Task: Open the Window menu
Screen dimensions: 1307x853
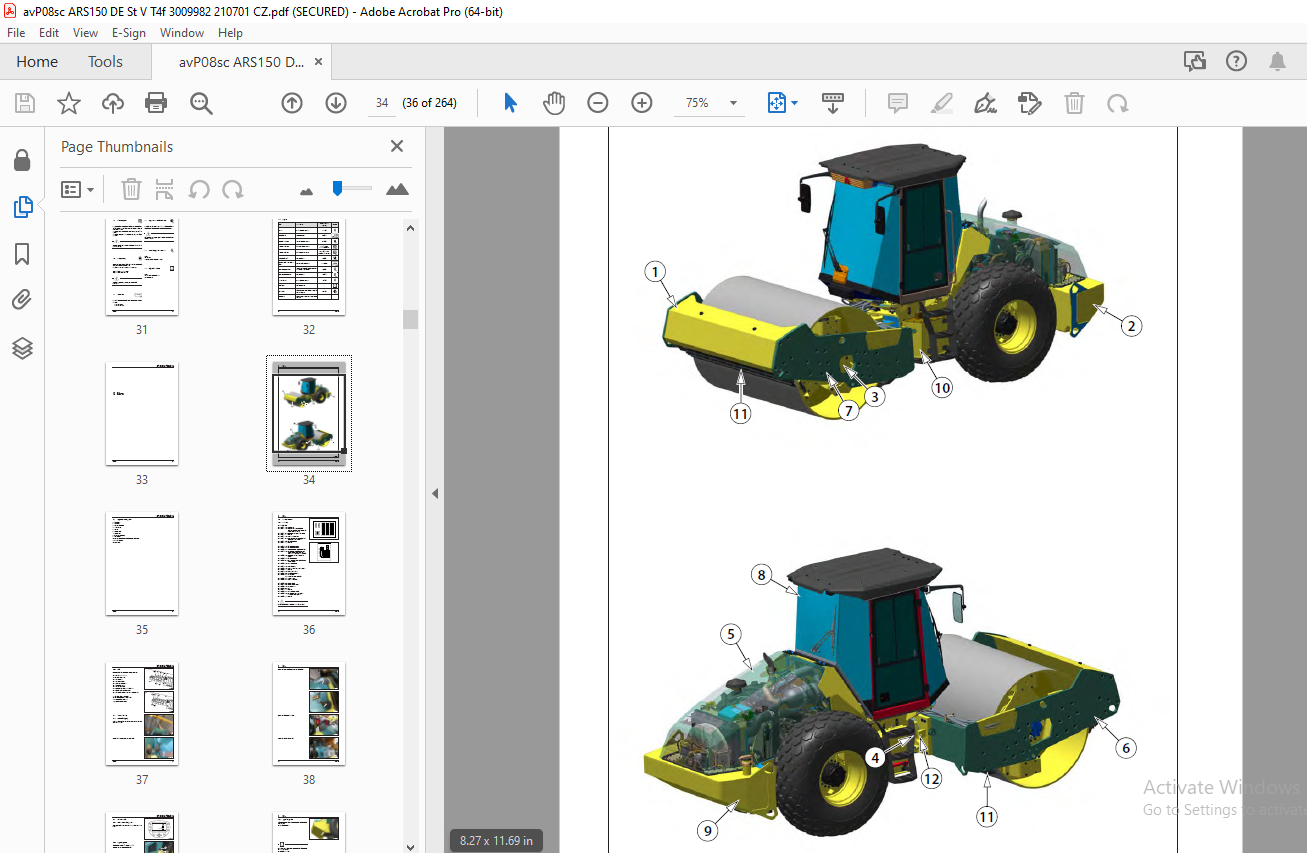Action: coord(182,33)
